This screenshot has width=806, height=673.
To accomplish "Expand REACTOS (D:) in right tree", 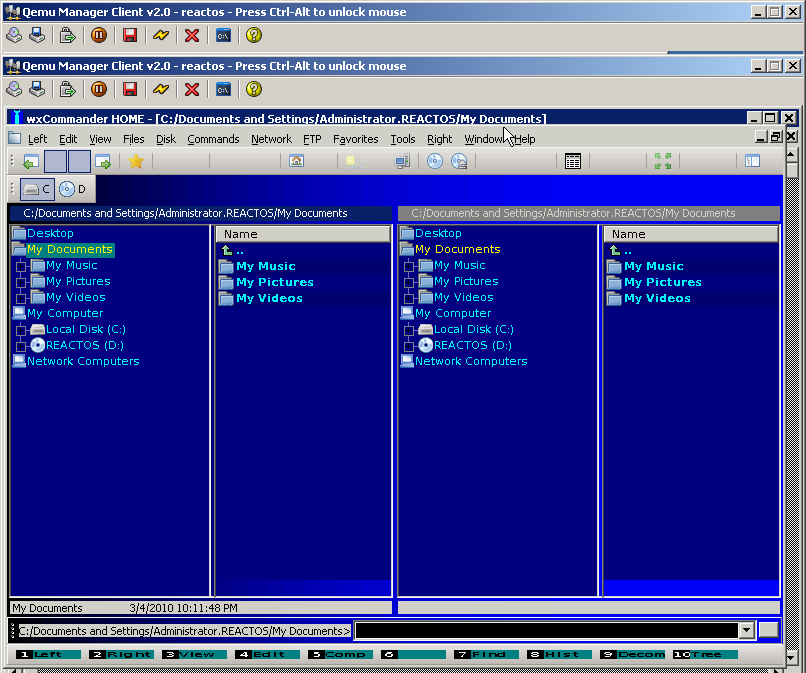I will click(x=409, y=346).
